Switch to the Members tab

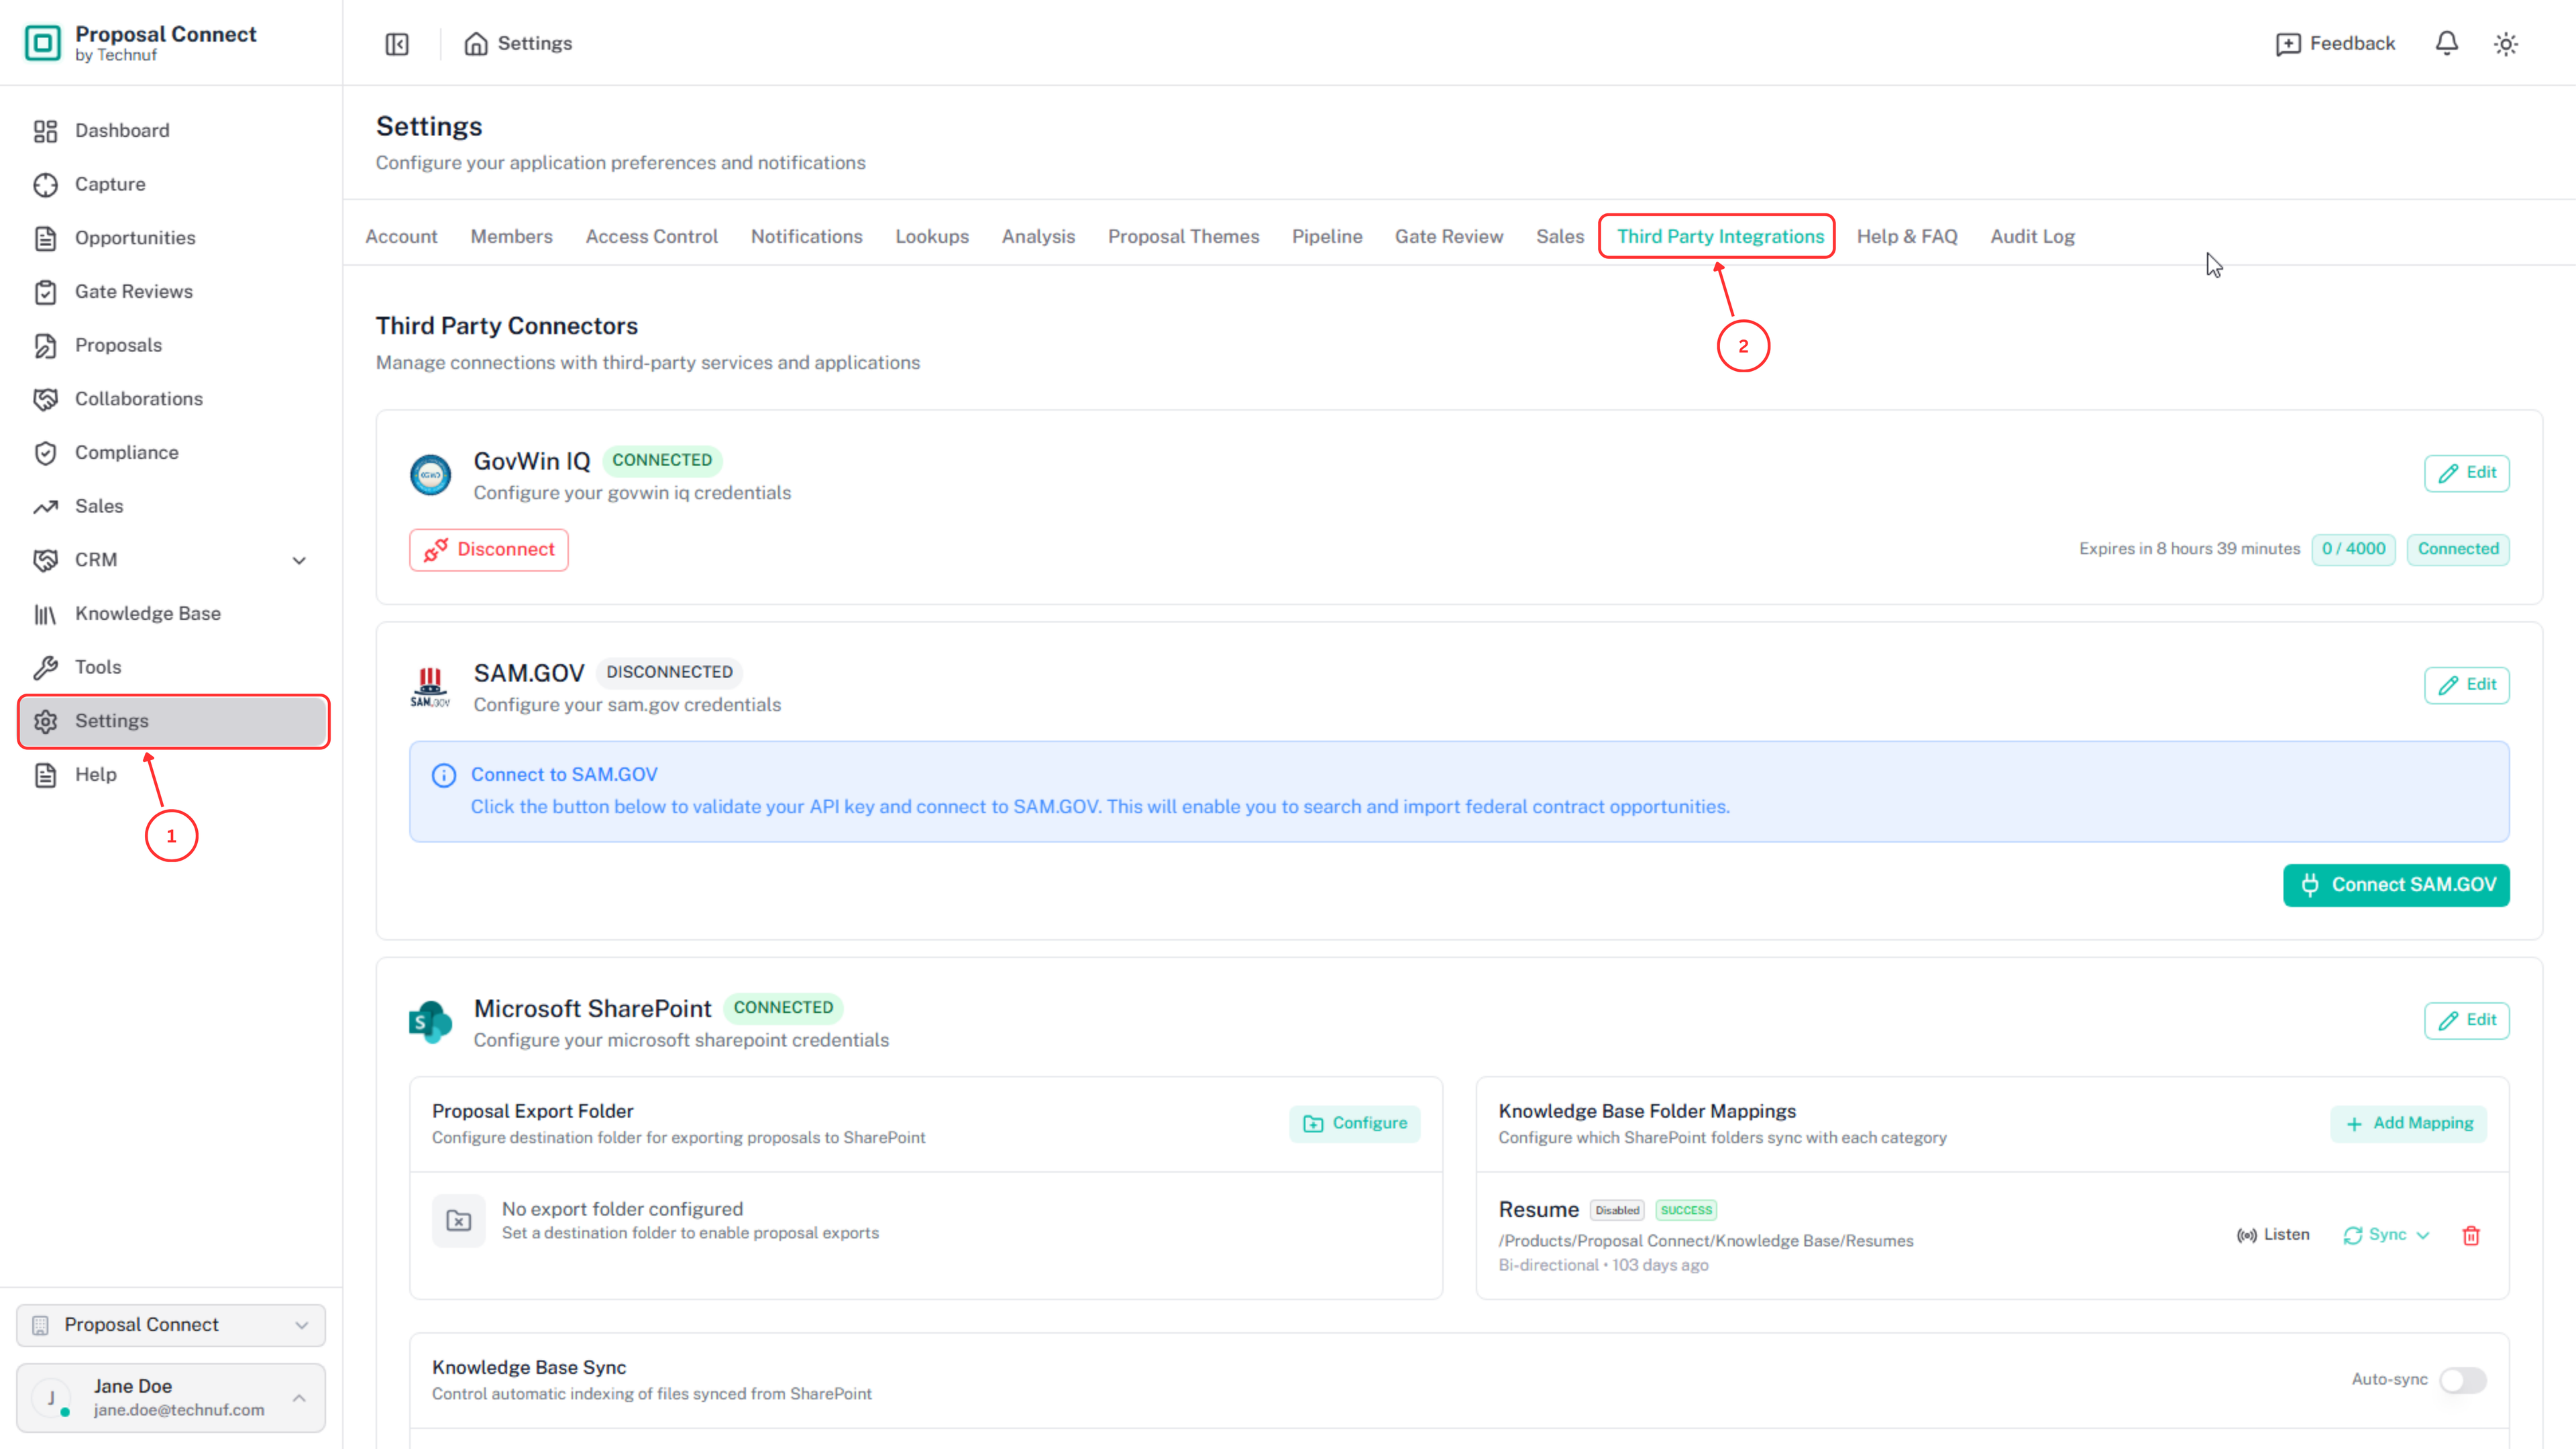pos(511,237)
